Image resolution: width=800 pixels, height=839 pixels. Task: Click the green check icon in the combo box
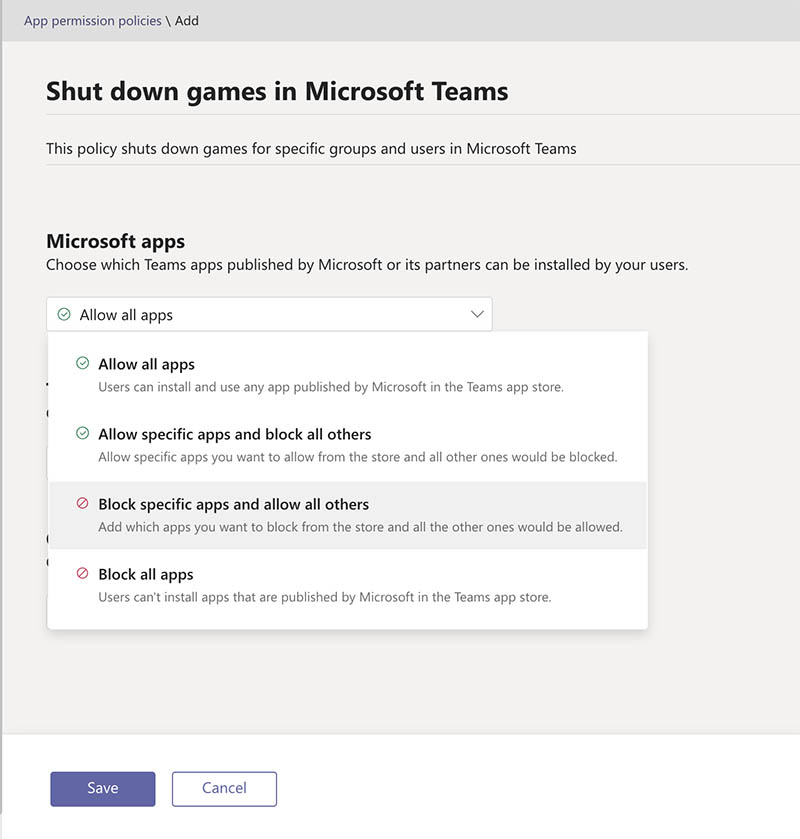(x=64, y=314)
